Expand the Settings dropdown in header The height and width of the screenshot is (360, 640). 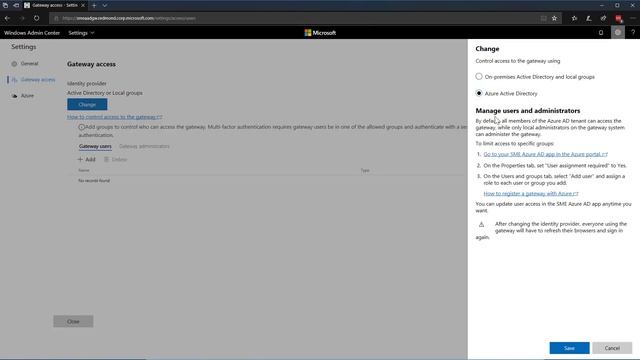[x=81, y=33]
